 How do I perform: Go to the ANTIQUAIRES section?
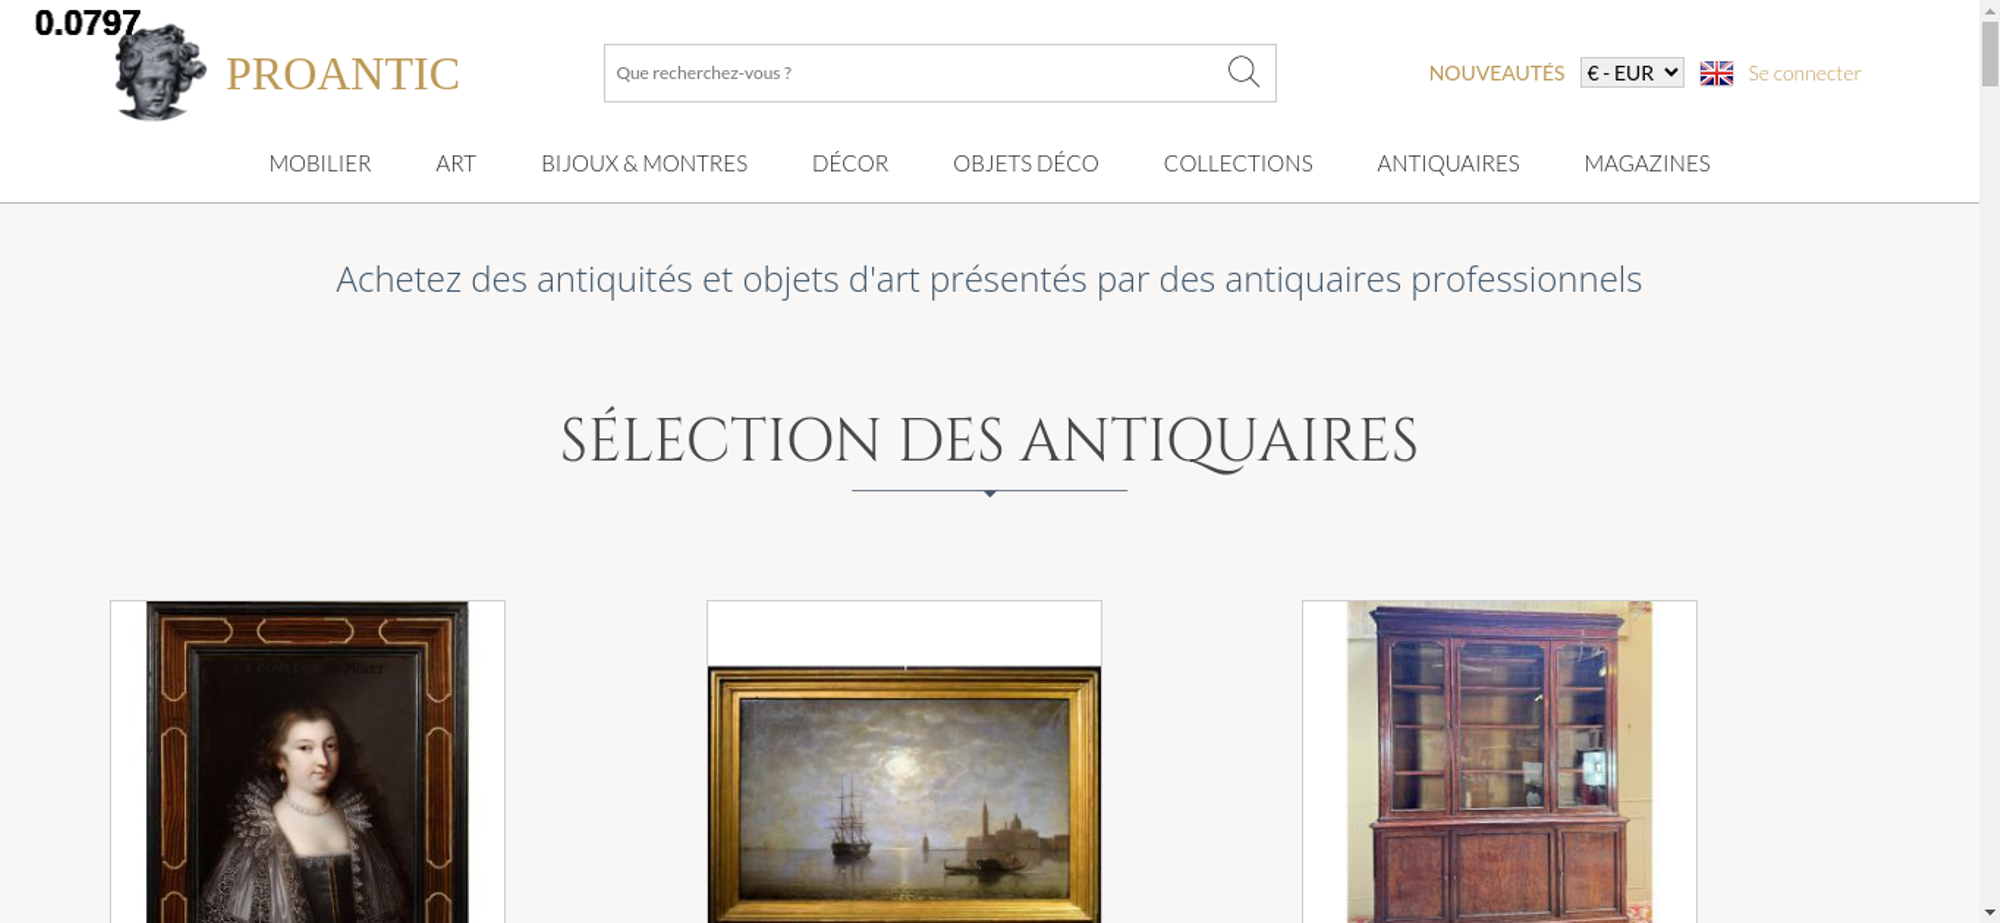[x=1448, y=163]
